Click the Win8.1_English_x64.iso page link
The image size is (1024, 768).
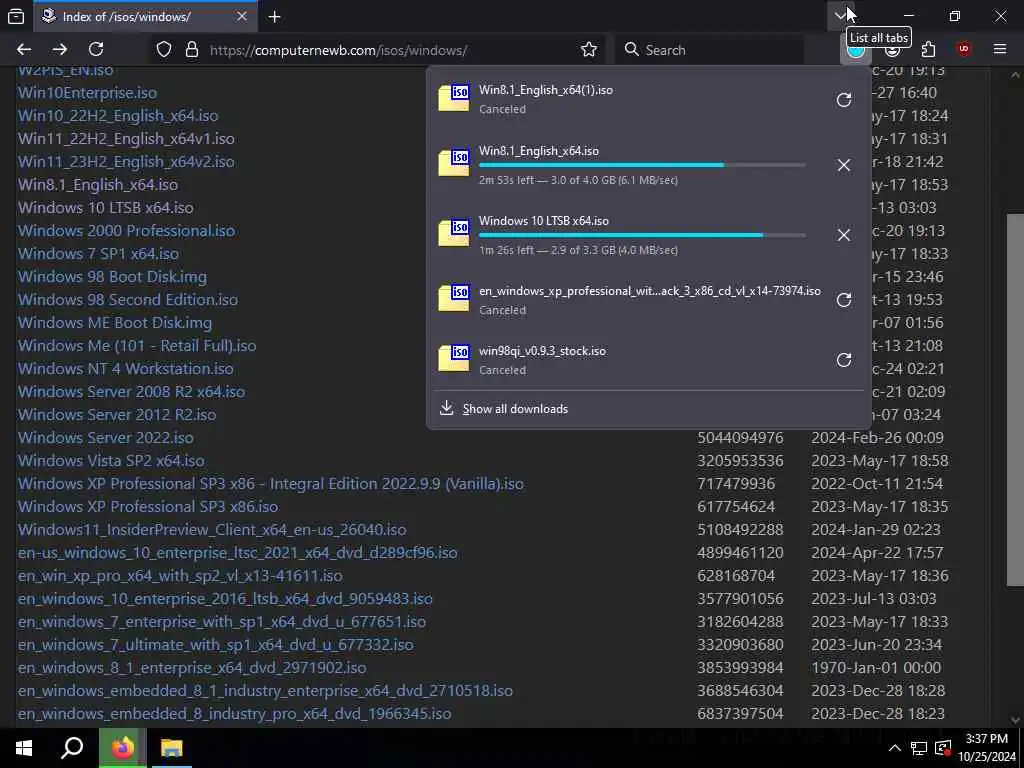pyautogui.click(x=98, y=185)
